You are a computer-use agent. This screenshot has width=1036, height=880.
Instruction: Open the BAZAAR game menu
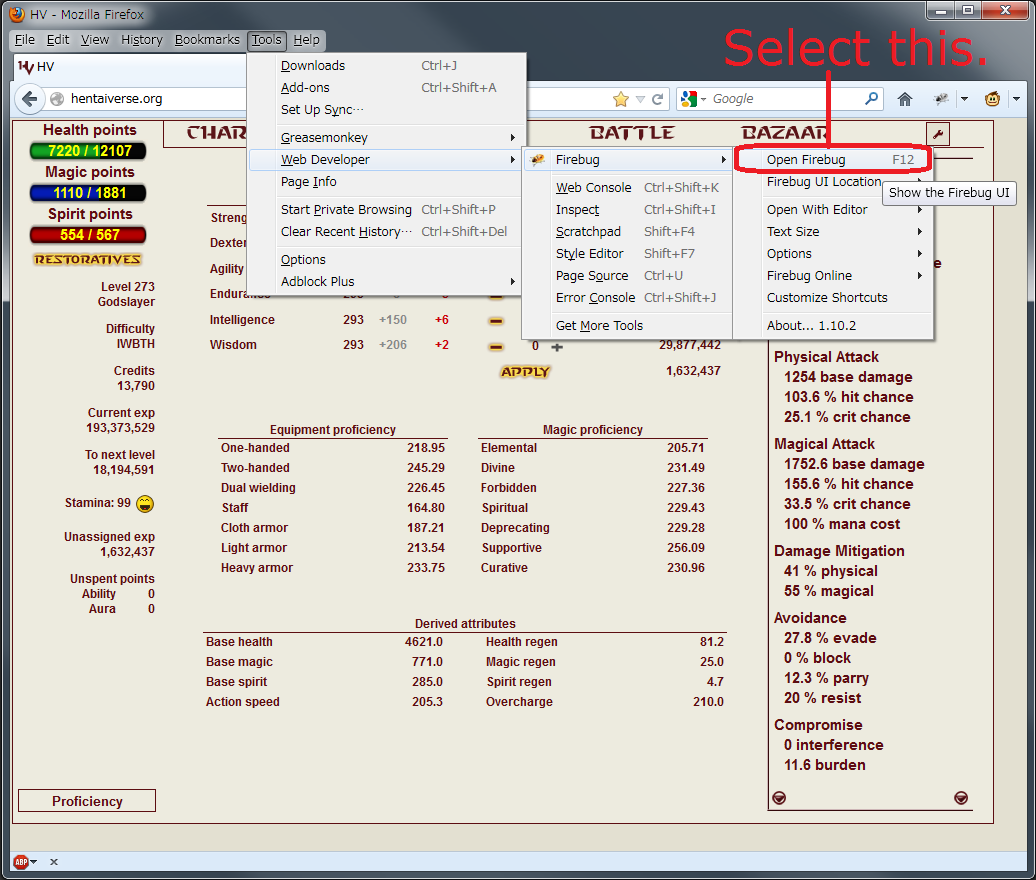[784, 133]
